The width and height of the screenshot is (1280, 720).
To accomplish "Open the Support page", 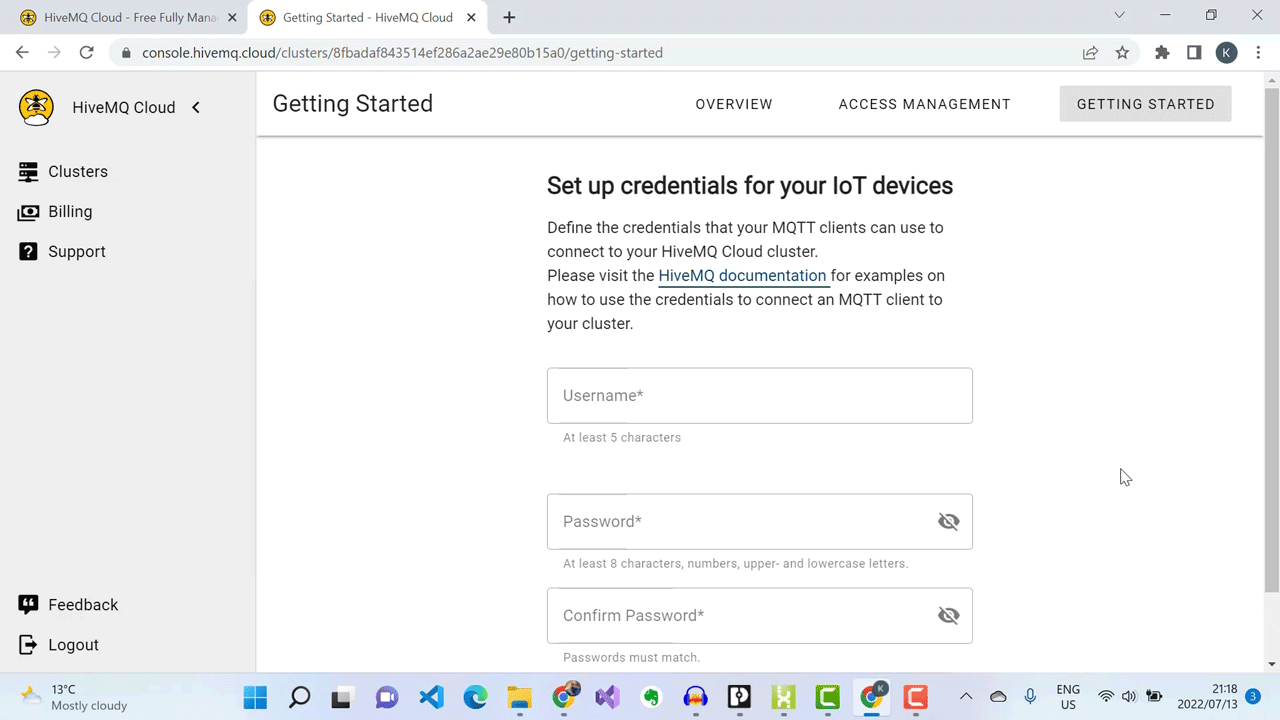I will coord(62,251).
